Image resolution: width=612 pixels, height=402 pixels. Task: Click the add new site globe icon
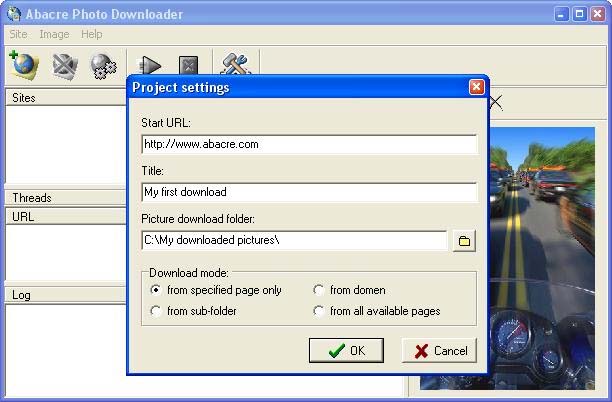[x=22, y=65]
